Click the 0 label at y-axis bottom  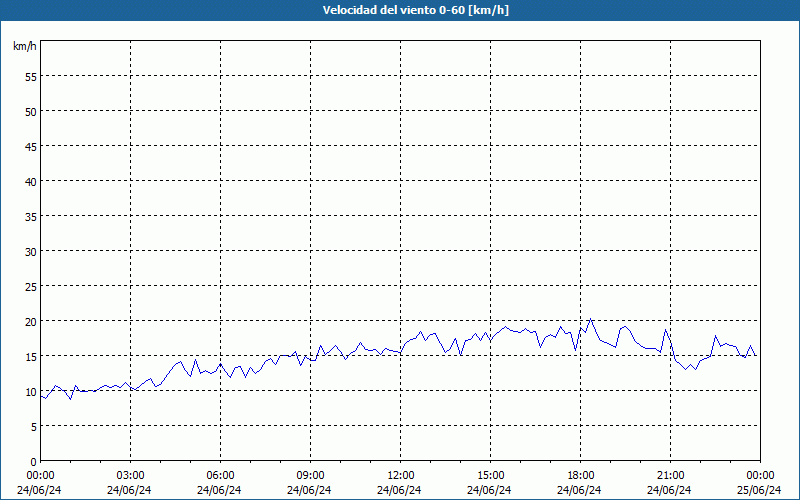pos(34,461)
